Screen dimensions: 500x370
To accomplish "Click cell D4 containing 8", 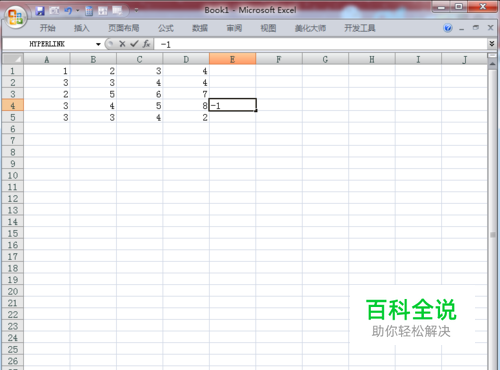I will click(186, 106).
